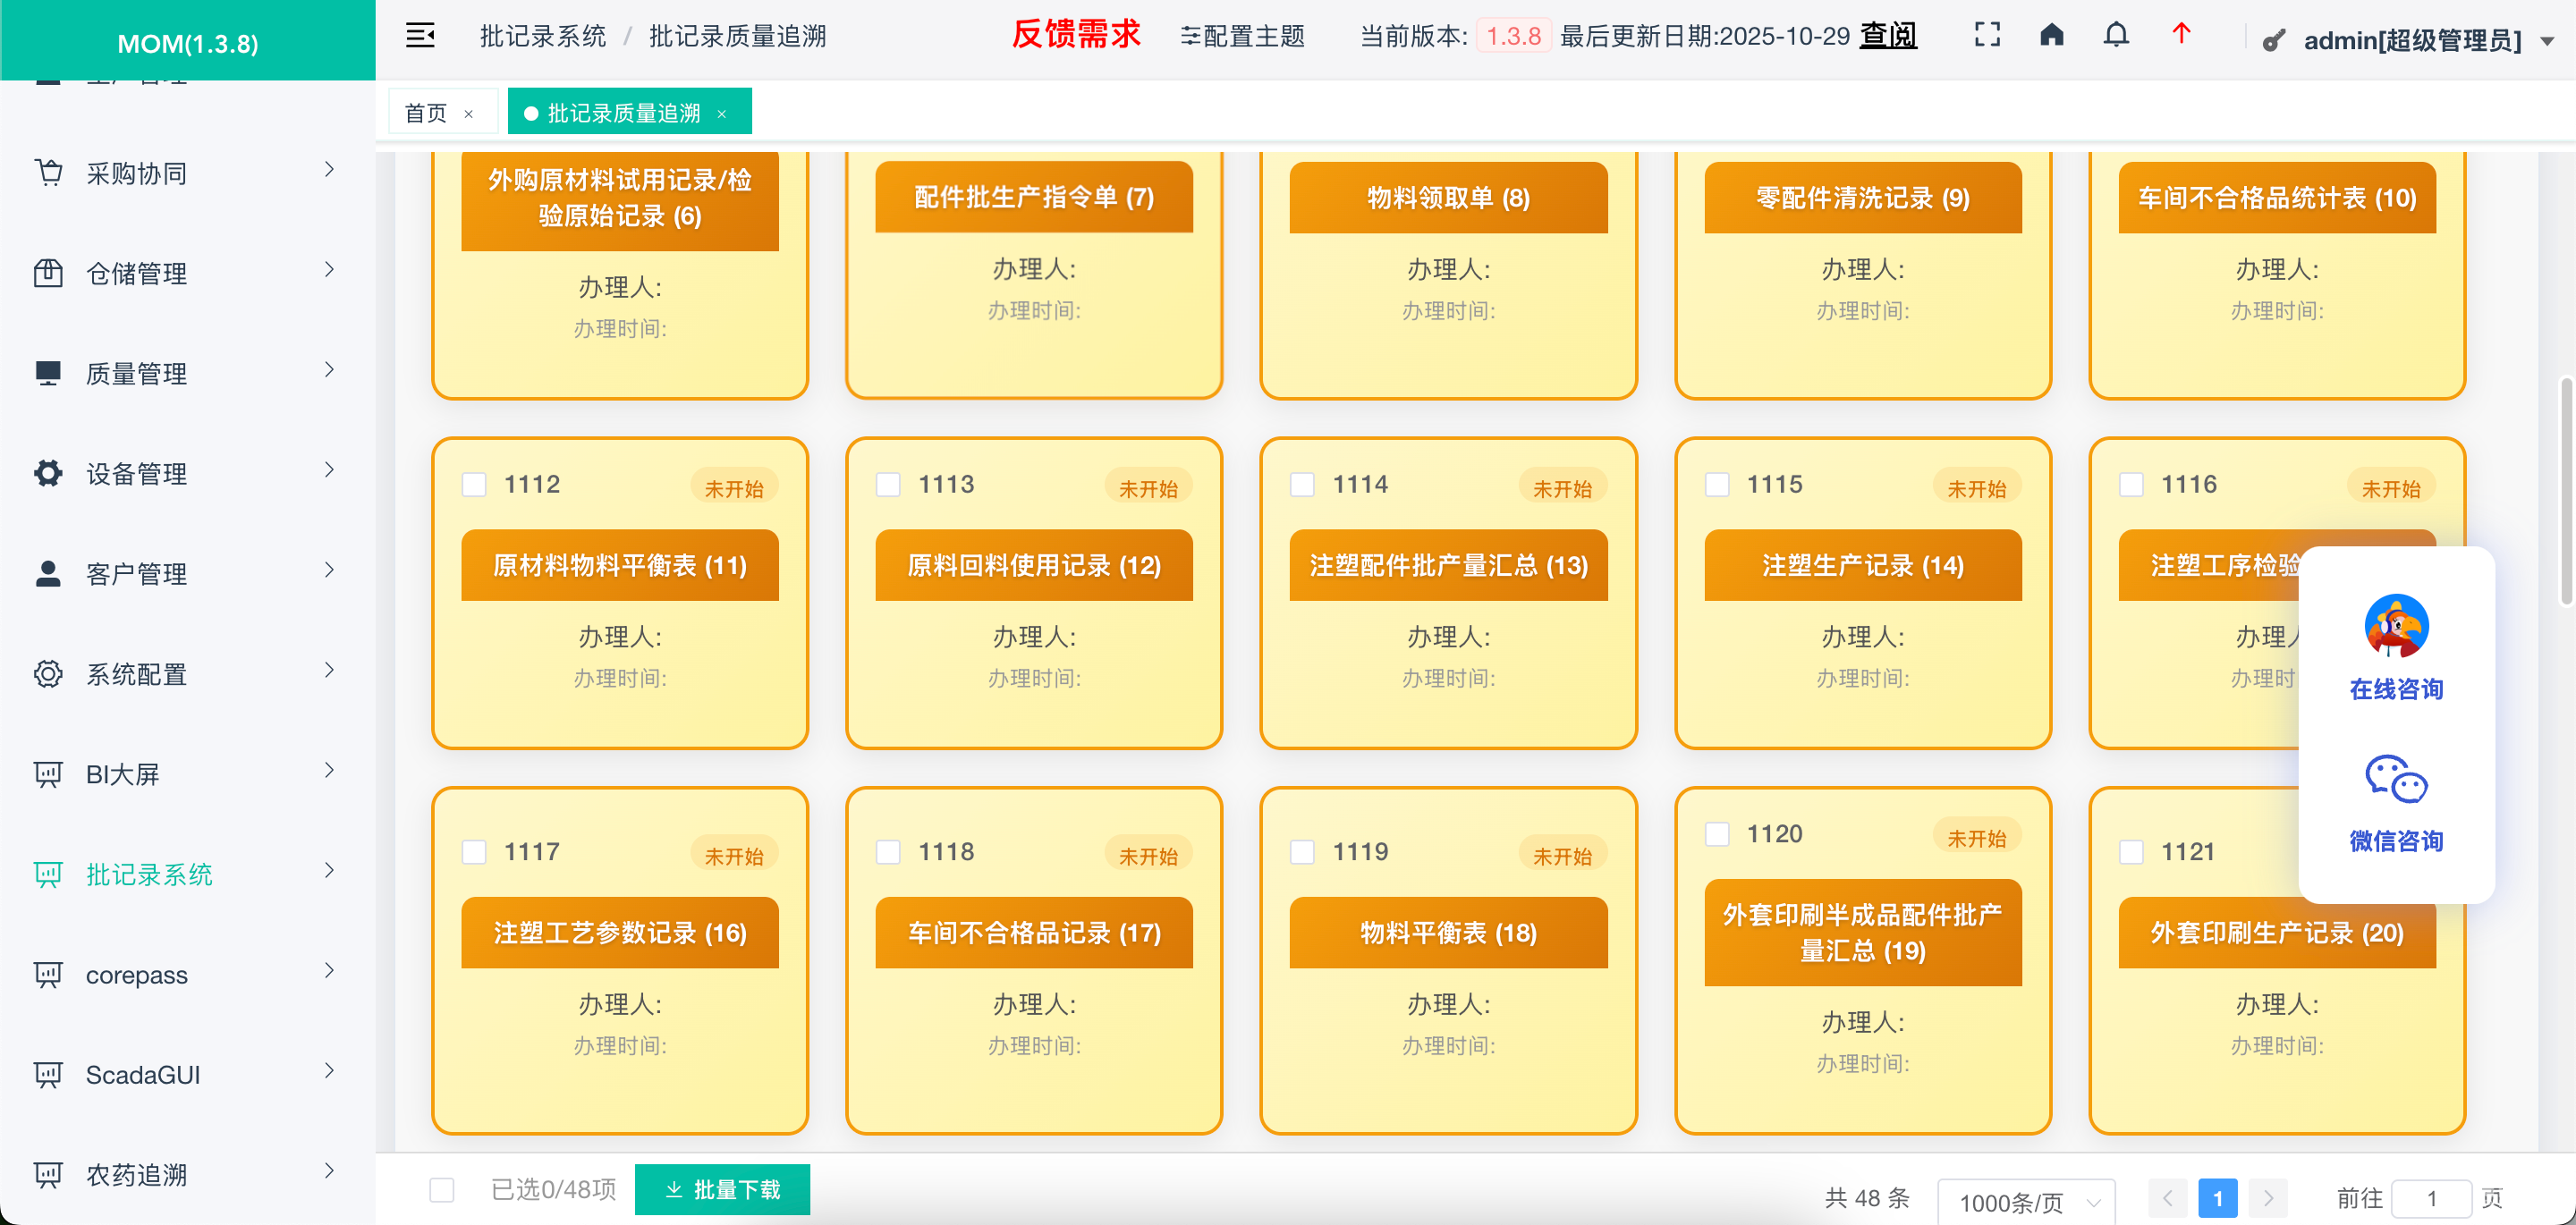Viewport: 2576px width, 1225px height.
Task: Open the 查阅 version link
Action: point(1887,36)
